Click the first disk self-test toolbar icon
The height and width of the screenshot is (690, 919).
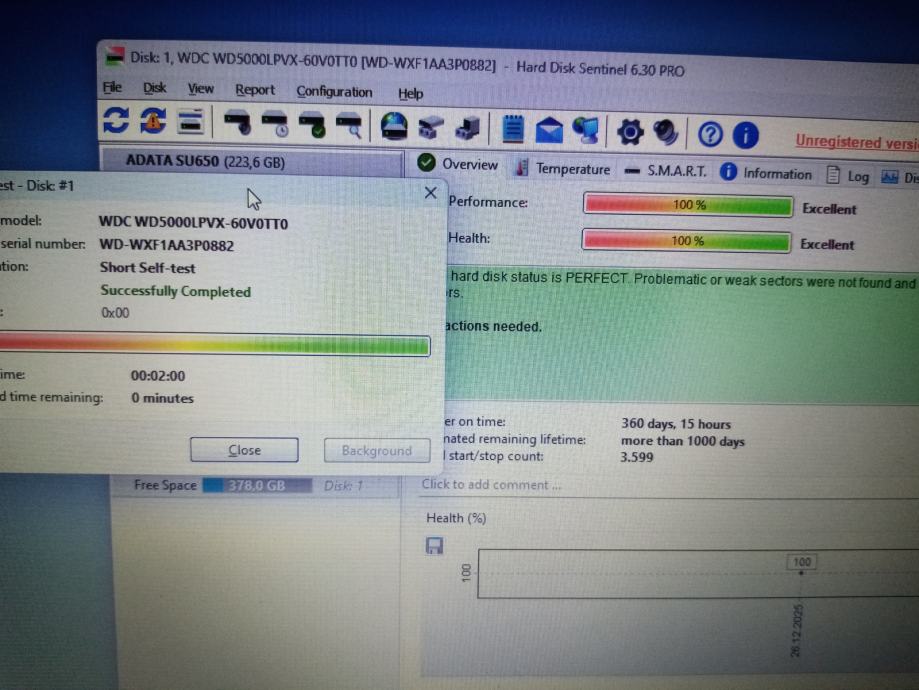pos(237,123)
